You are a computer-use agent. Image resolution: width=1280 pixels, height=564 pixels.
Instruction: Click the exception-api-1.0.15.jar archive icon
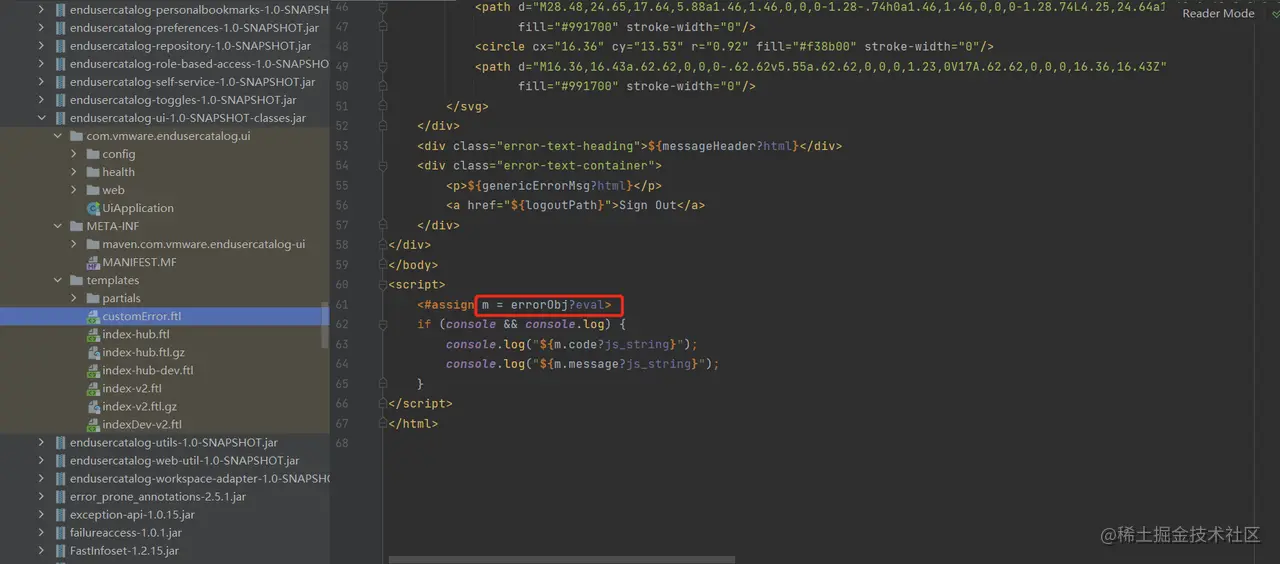point(60,514)
